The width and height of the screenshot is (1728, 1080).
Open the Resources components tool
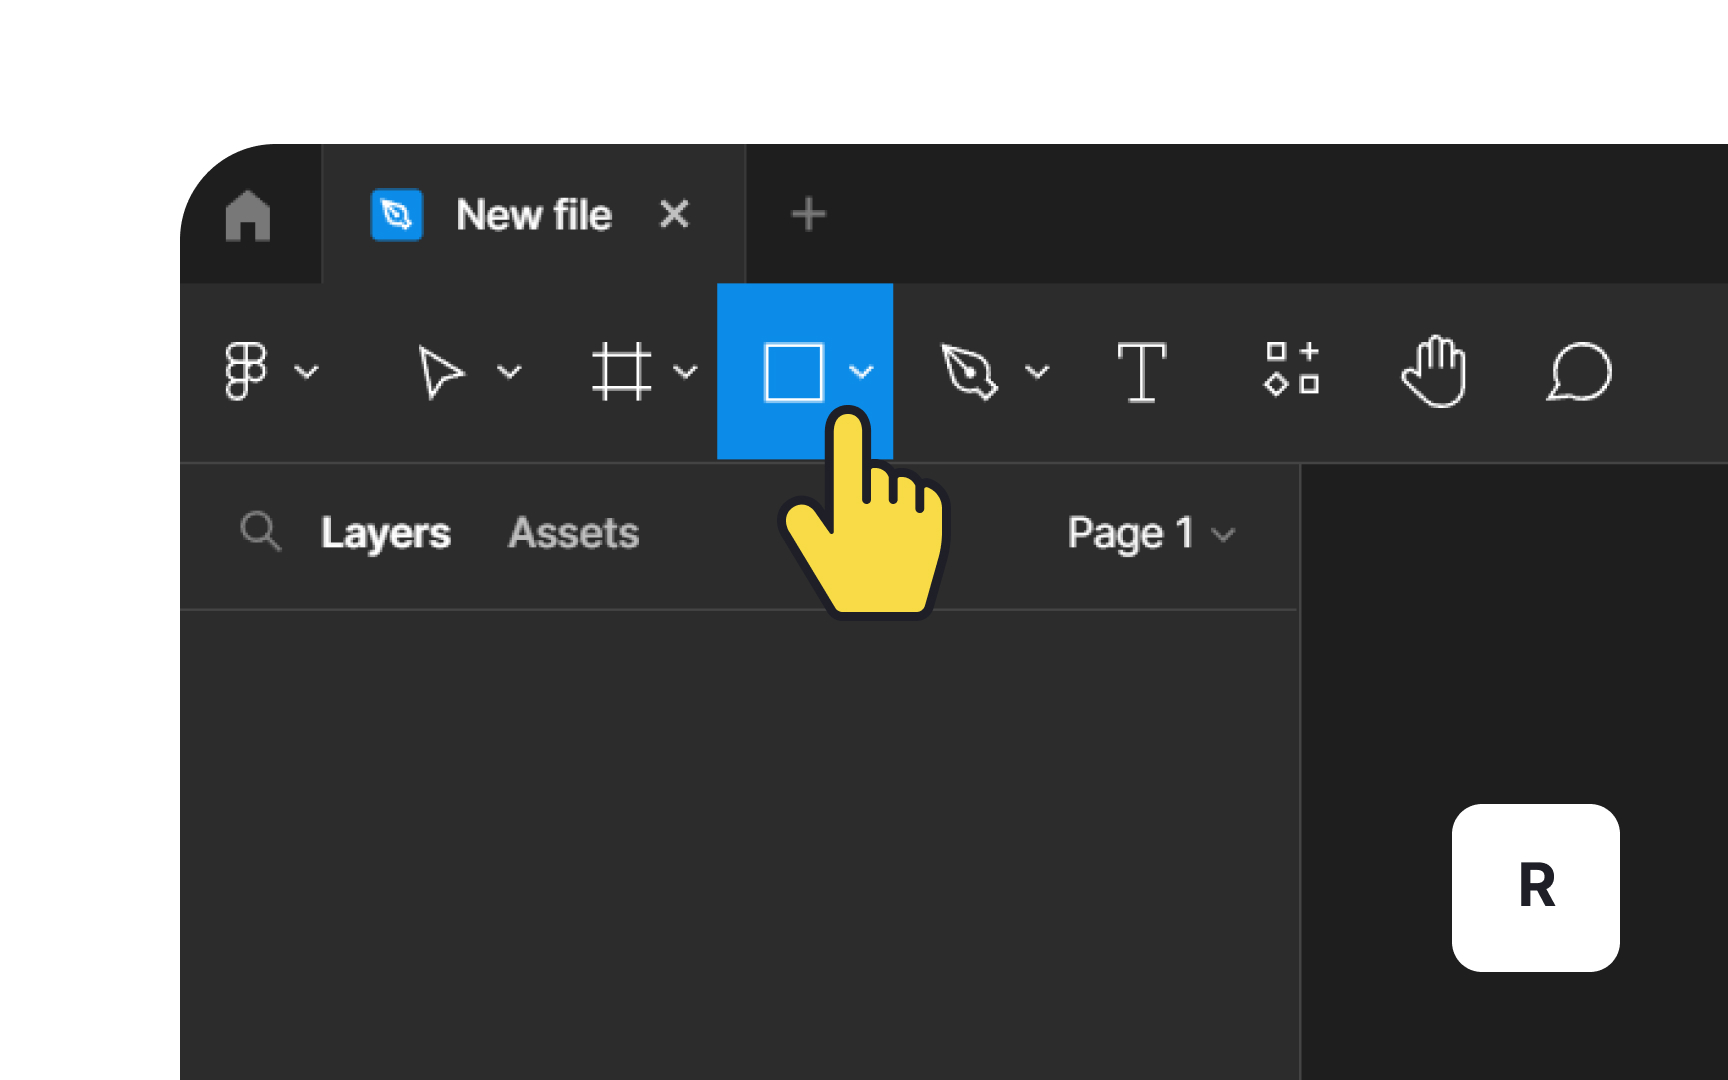tap(1292, 369)
